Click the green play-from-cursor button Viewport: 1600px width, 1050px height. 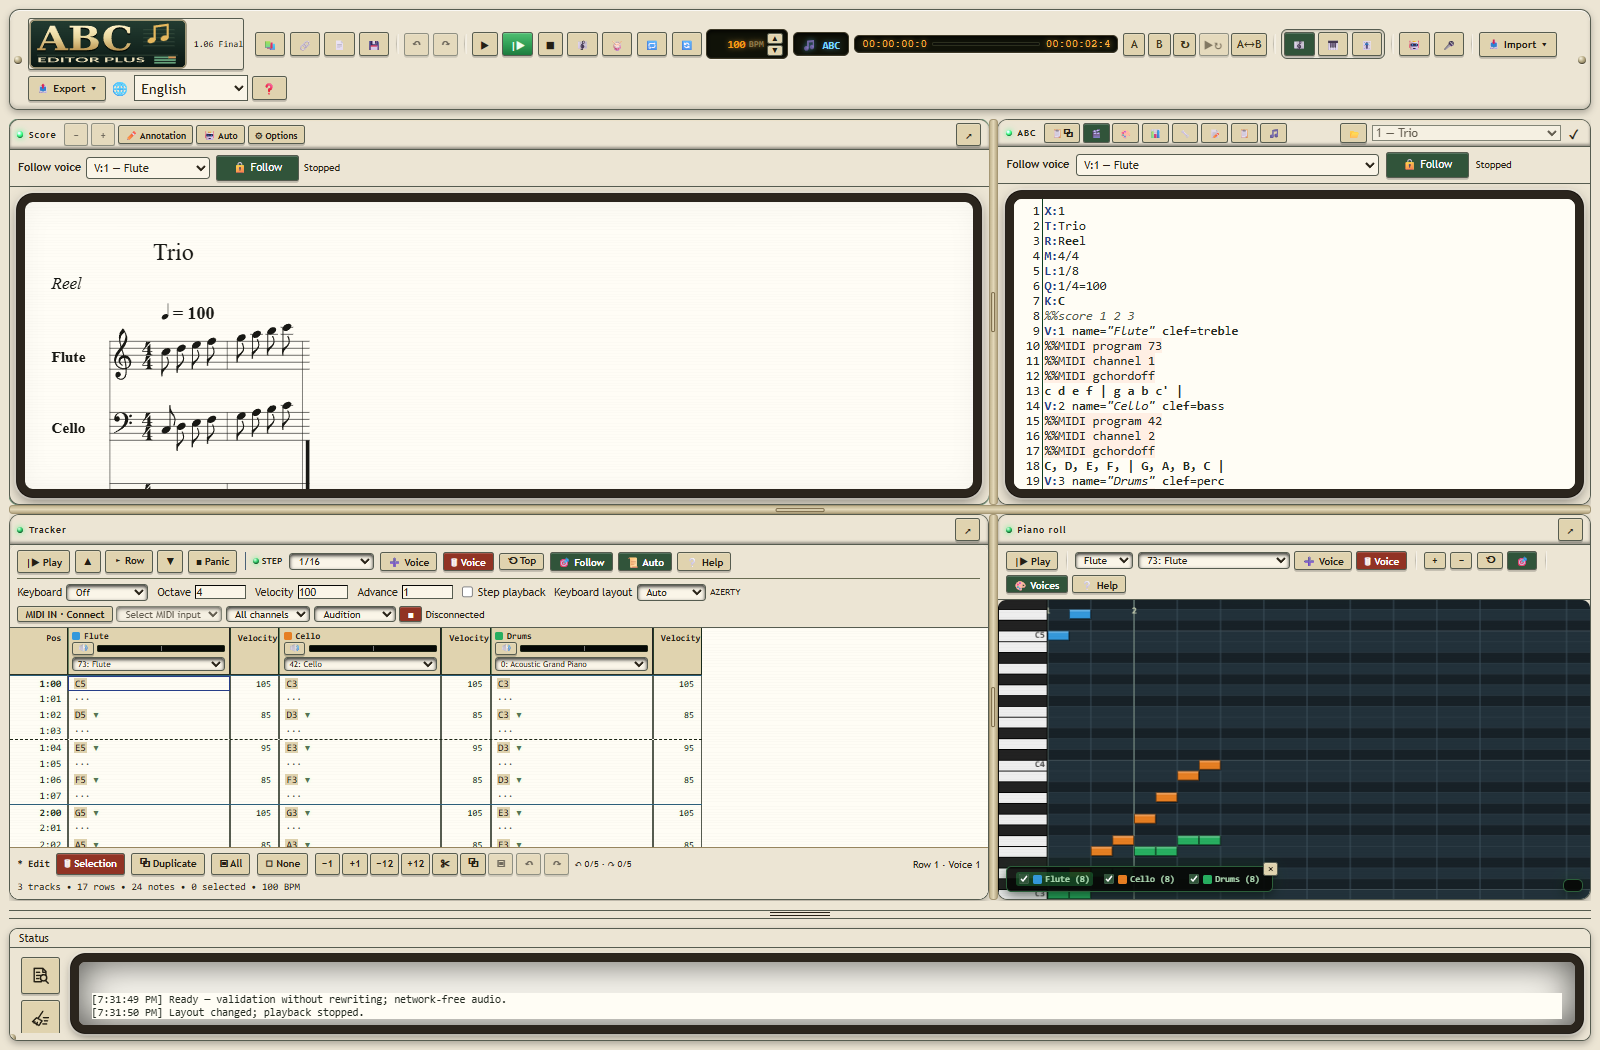(517, 44)
